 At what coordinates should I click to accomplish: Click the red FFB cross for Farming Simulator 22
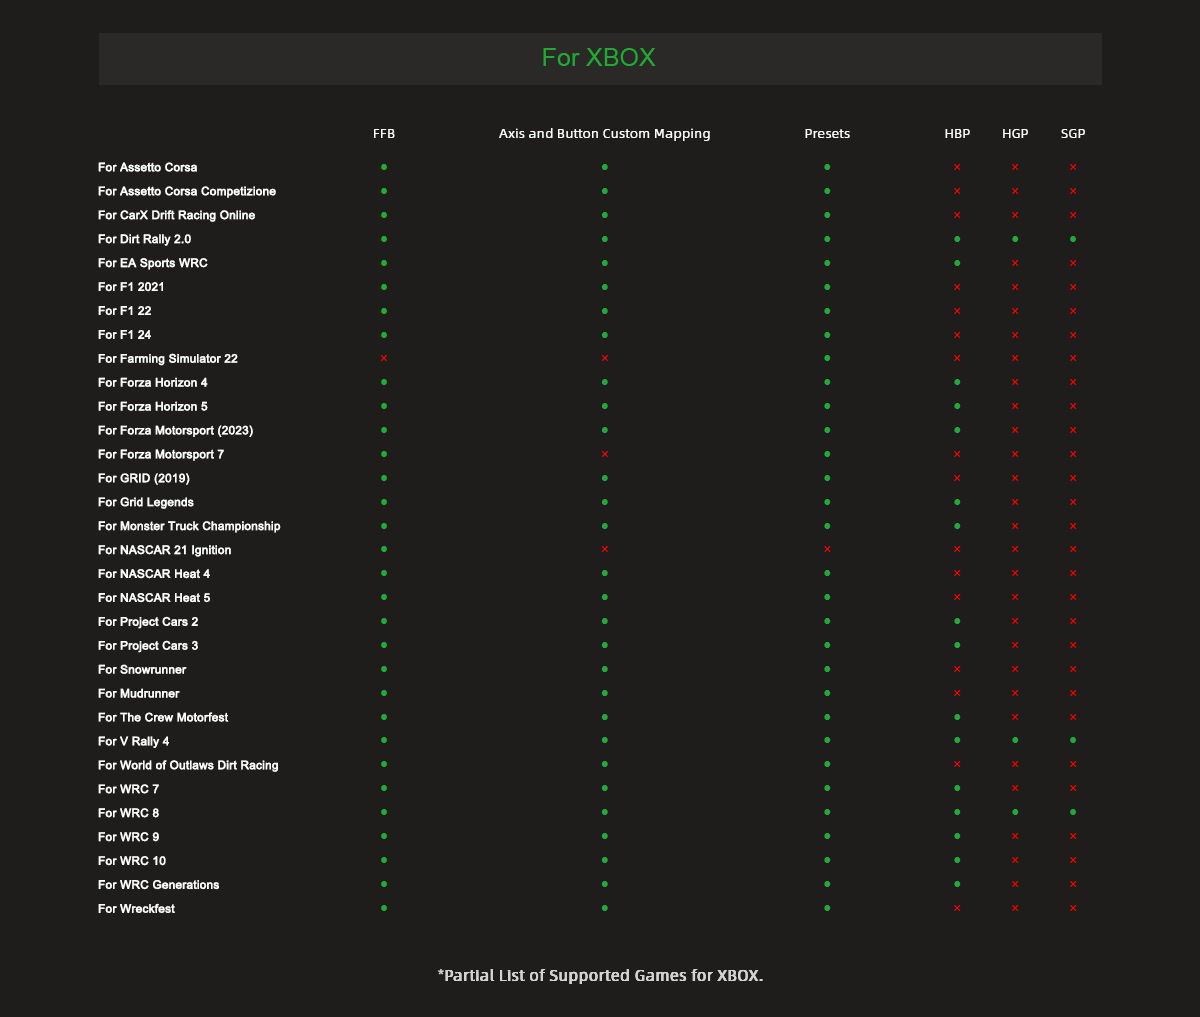(x=384, y=358)
